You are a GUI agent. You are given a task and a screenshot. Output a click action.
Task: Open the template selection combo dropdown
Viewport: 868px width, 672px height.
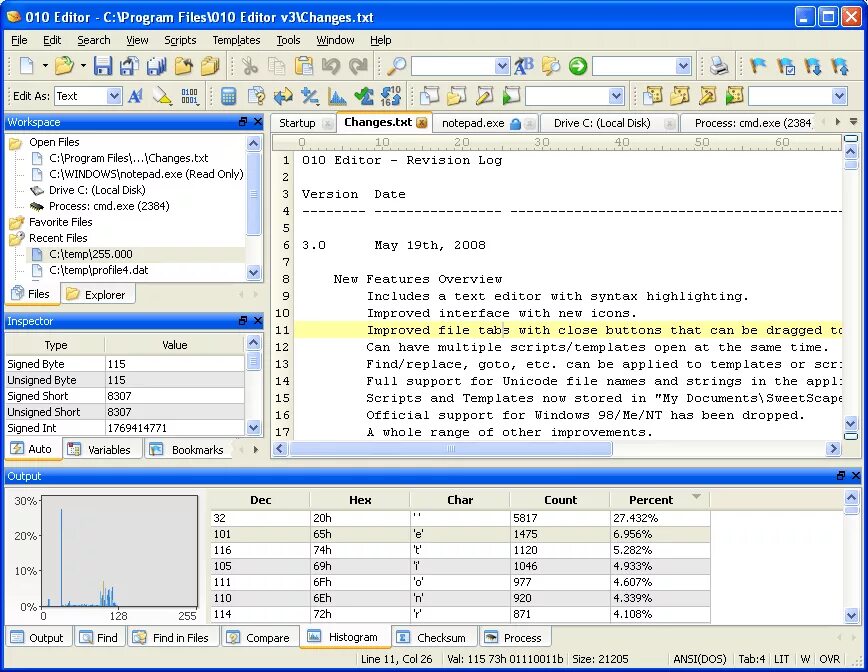click(x=839, y=96)
